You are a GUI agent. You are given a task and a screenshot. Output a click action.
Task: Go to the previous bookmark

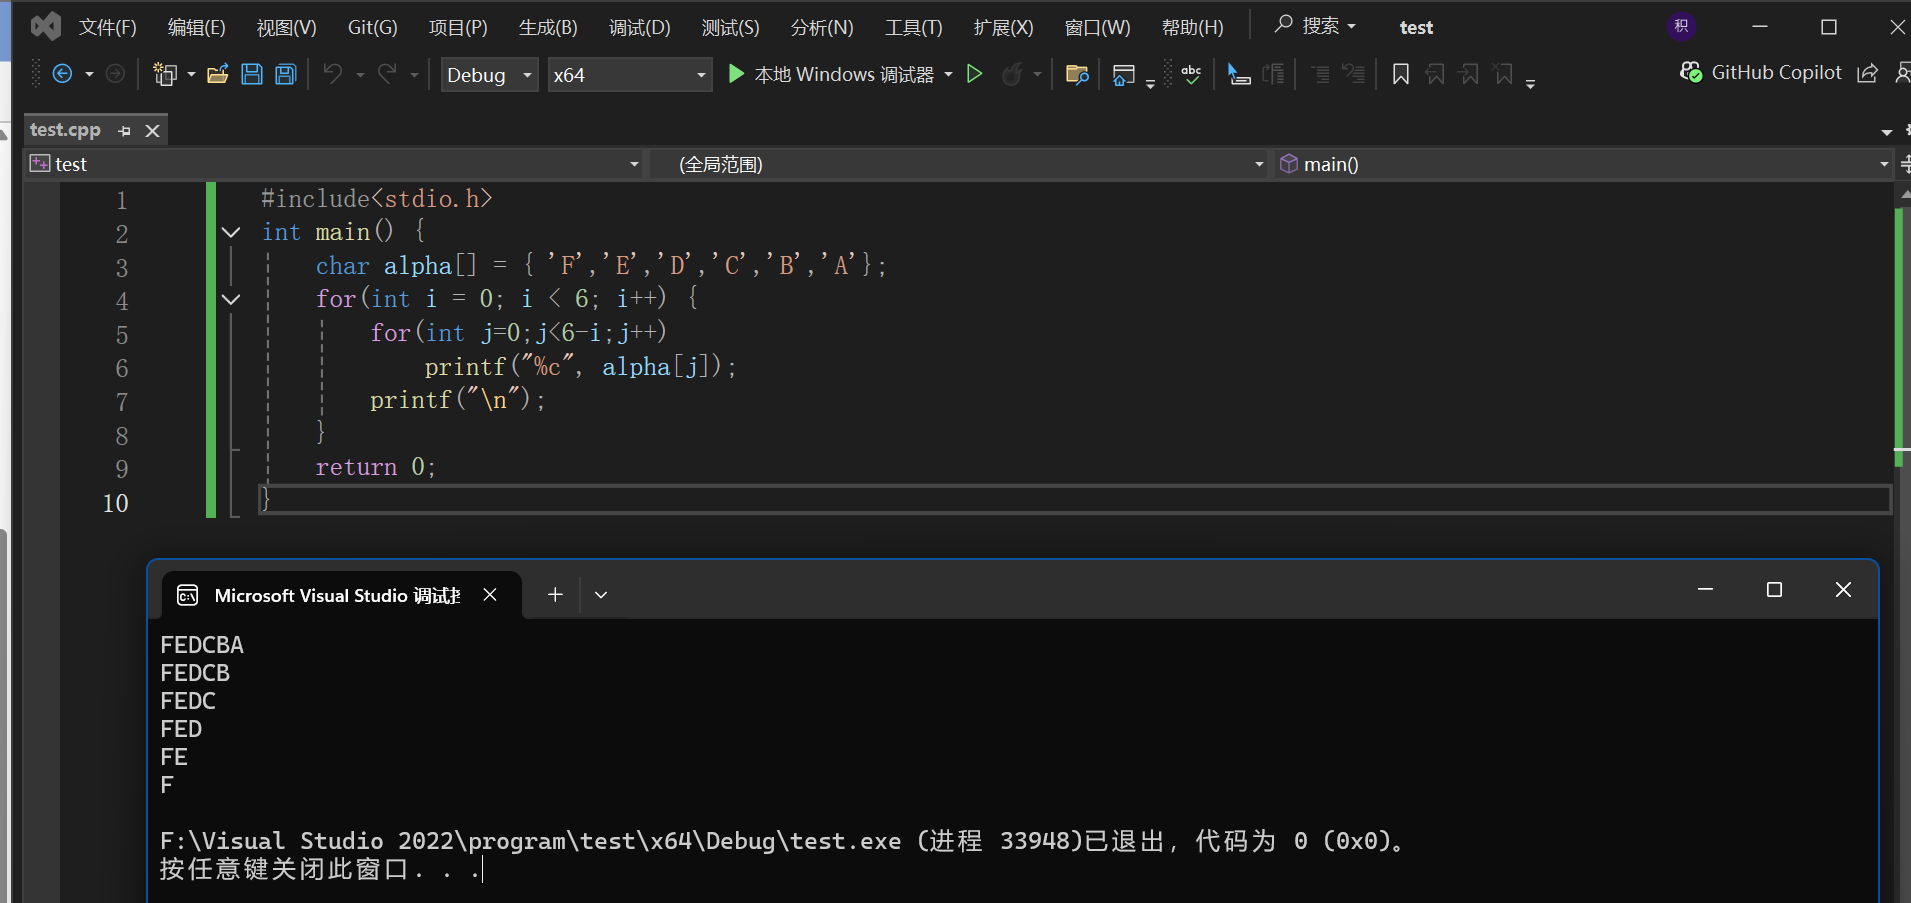(1435, 74)
